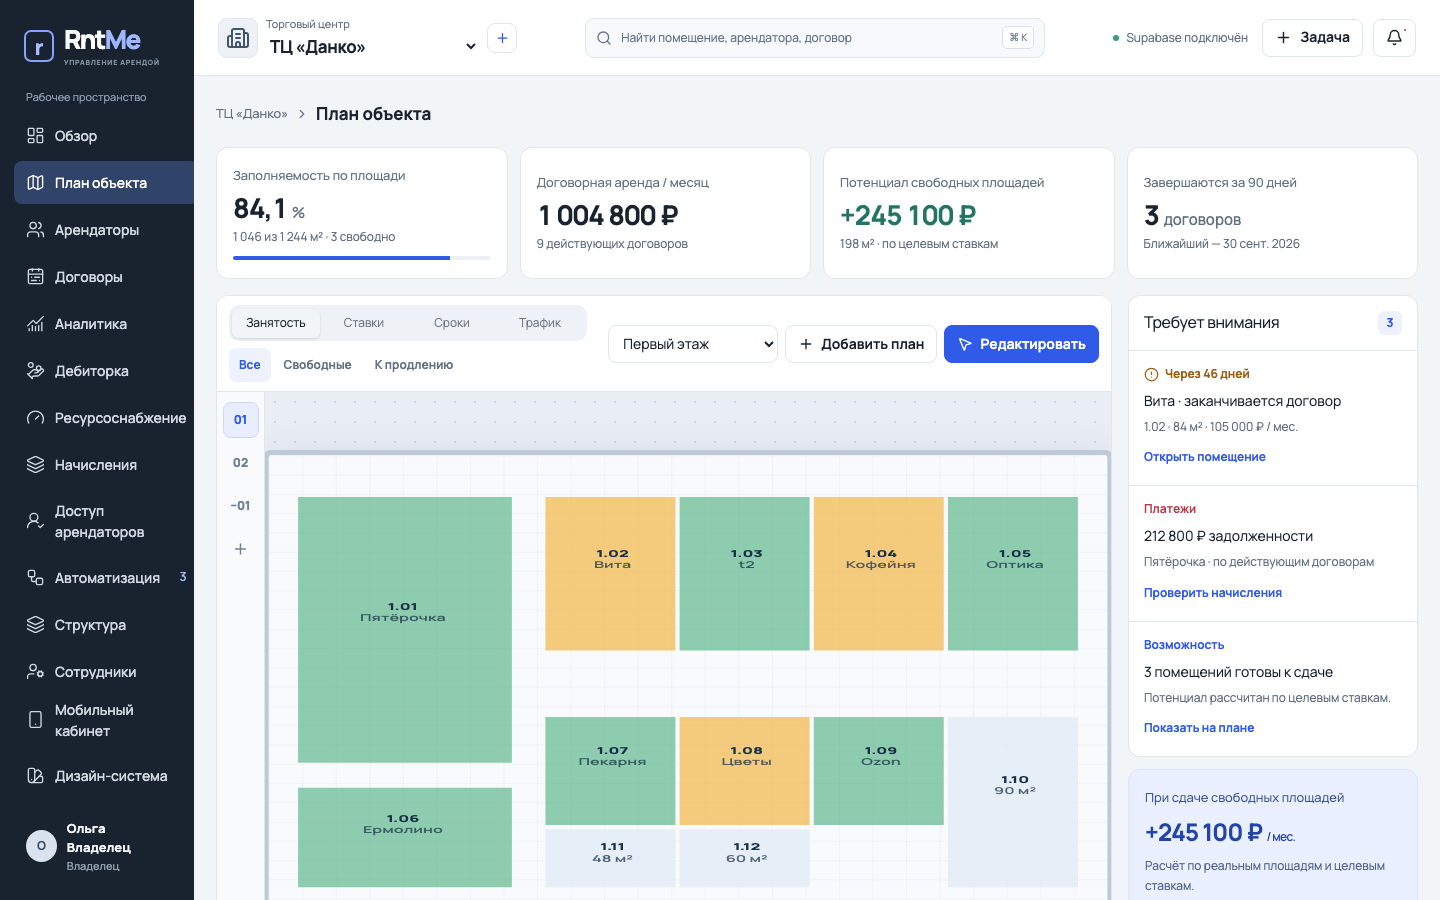Select floor -01 tab
1440x900 pixels.
pyautogui.click(x=240, y=506)
